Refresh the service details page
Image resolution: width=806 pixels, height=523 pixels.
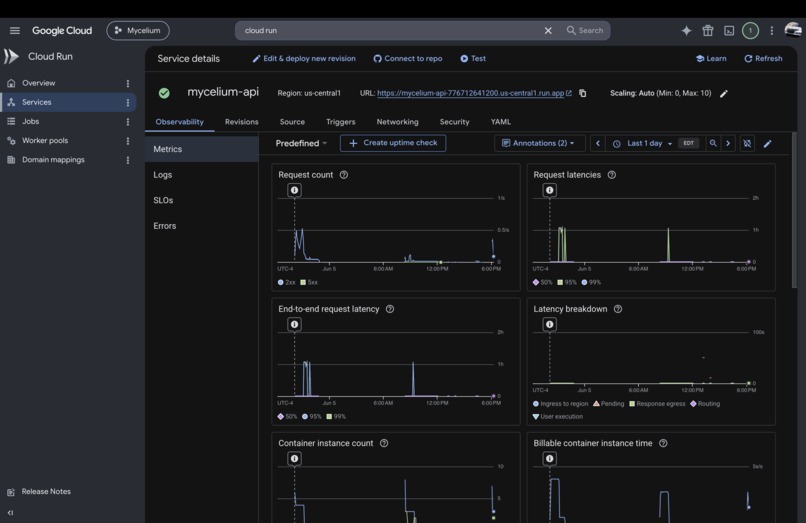pyautogui.click(x=763, y=59)
